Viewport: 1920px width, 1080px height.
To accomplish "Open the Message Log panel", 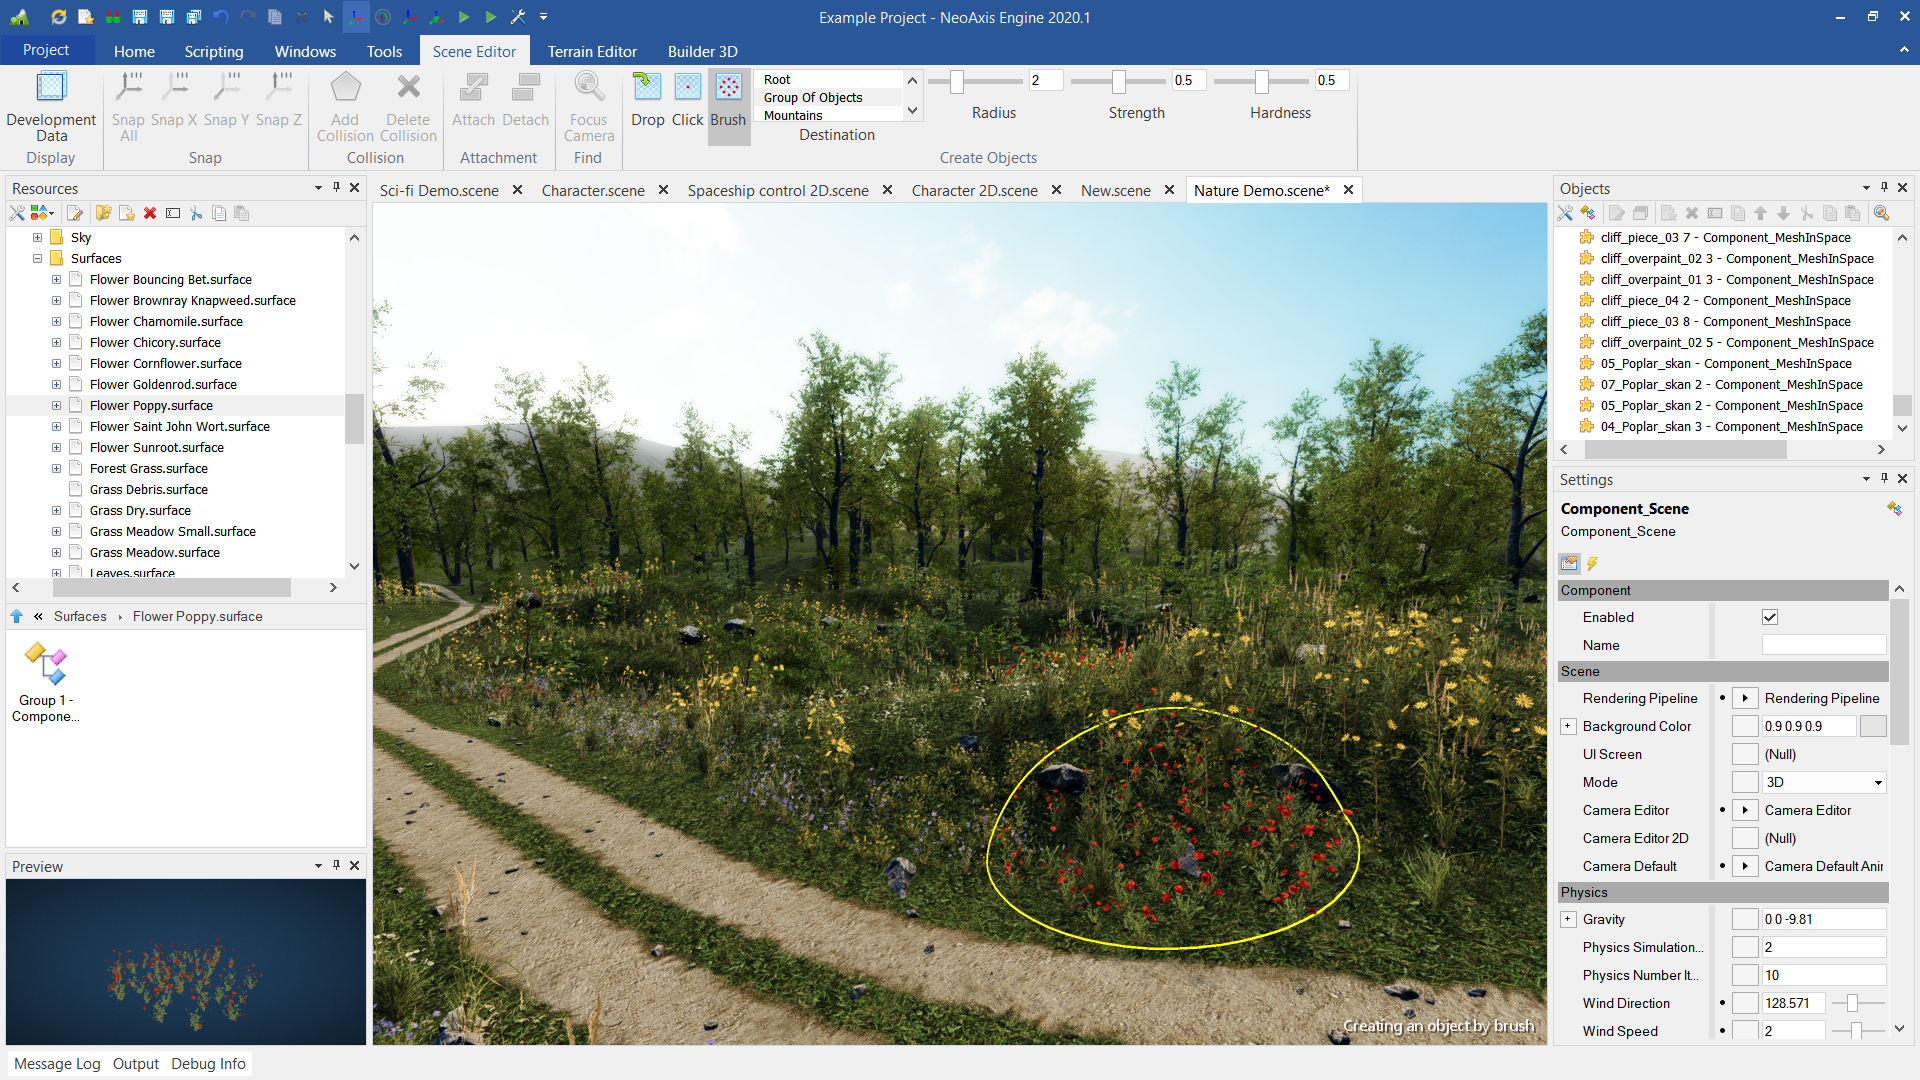I will click(x=57, y=1063).
